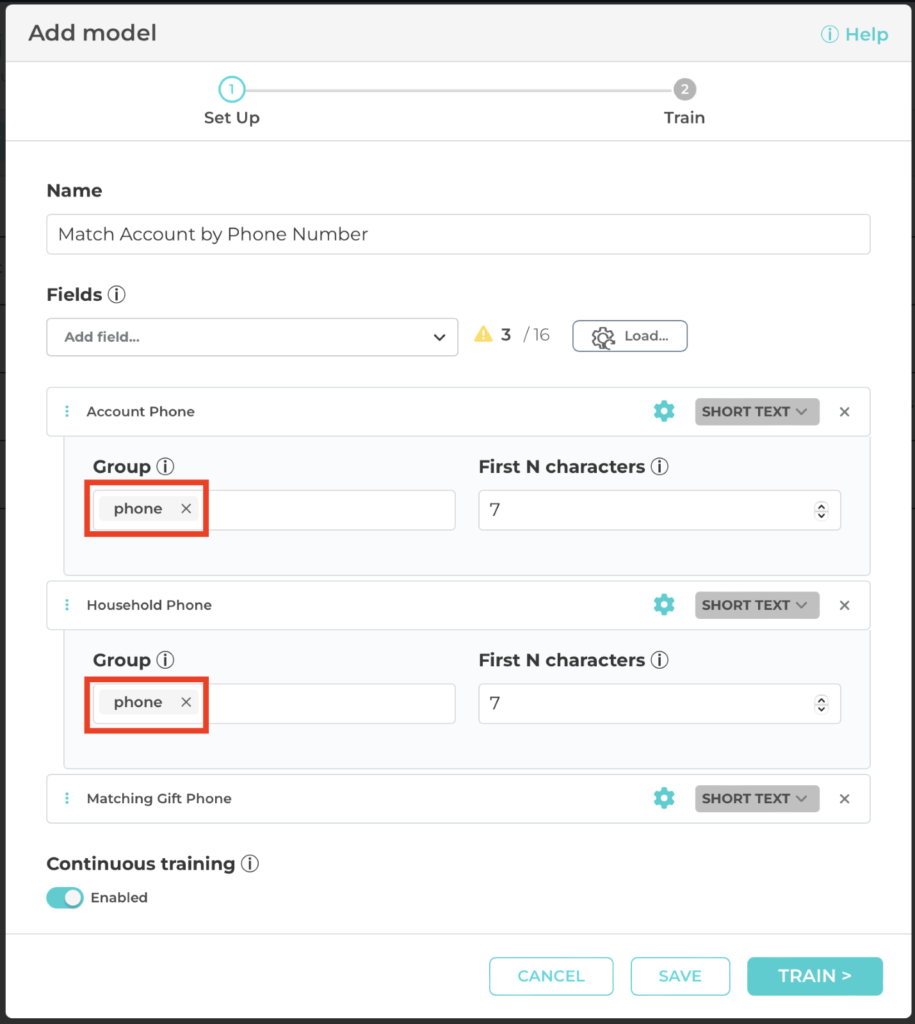Select the Set Up step
This screenshot has height=1024, width=915.
pyautogui.click(x=232, y=89)
